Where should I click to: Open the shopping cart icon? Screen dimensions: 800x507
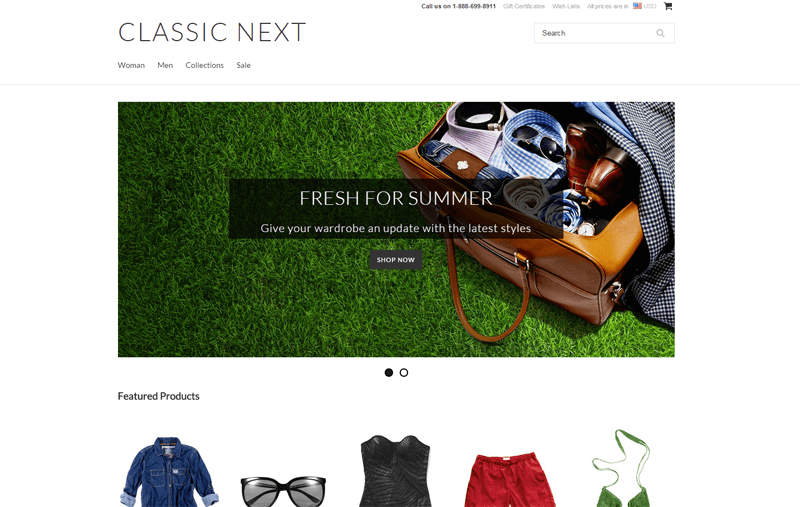[x=668, y=6]
